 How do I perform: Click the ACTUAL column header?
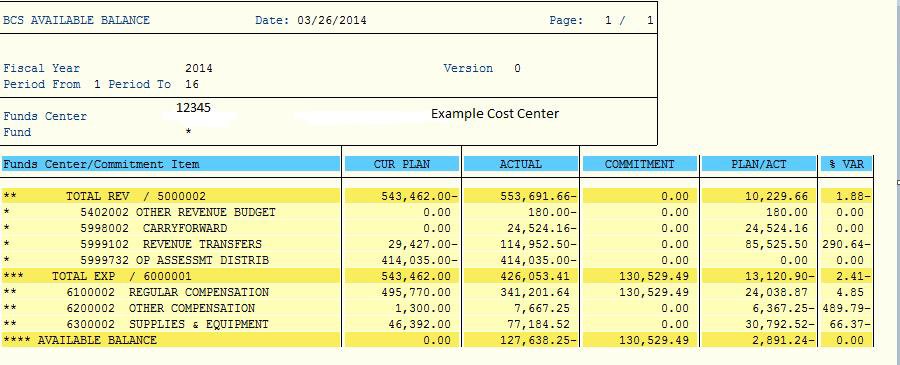pyautogui.click(x=520, y=164)
